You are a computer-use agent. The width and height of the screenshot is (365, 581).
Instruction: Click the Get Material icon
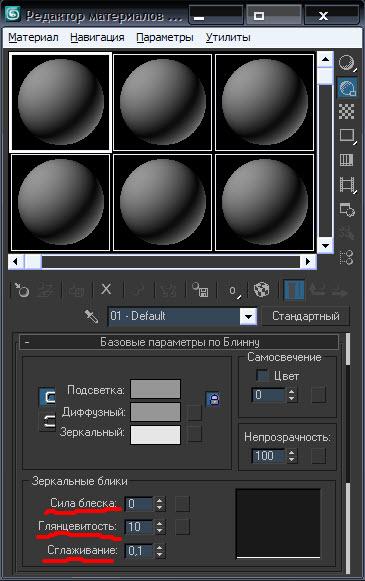[22, 290]
